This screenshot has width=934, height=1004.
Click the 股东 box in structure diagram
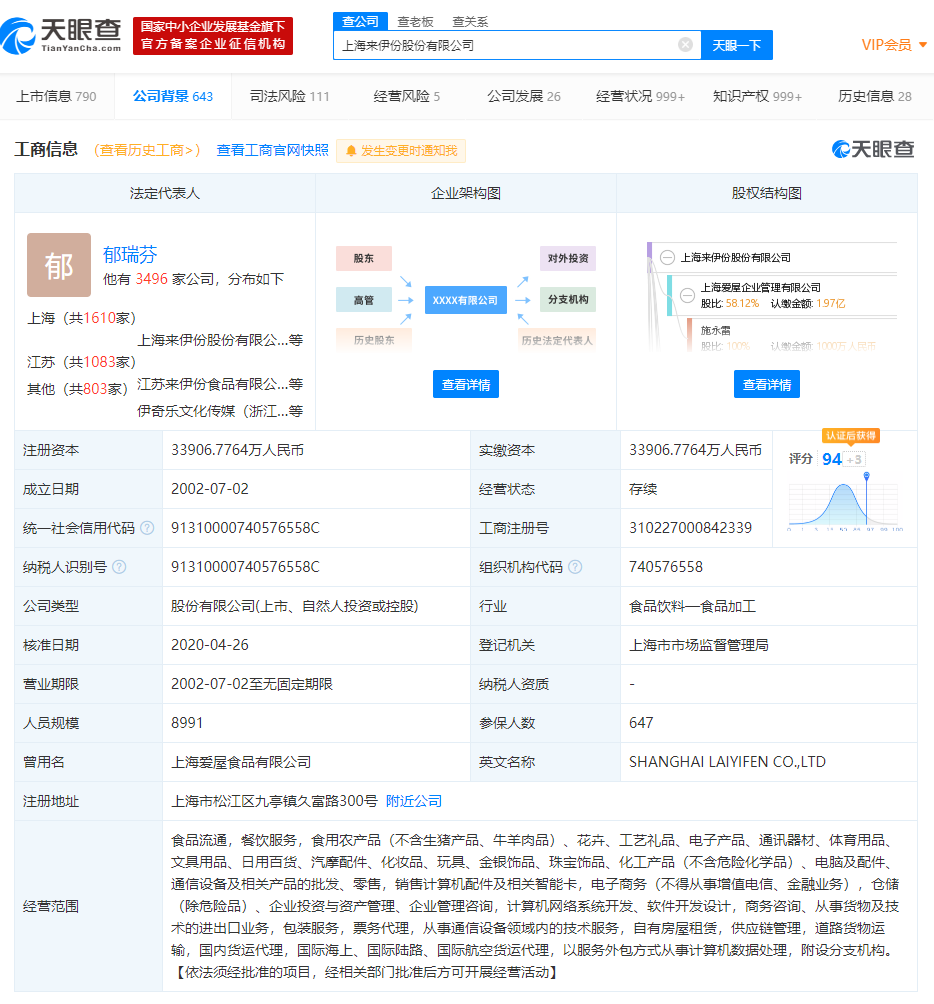point(364,258)
